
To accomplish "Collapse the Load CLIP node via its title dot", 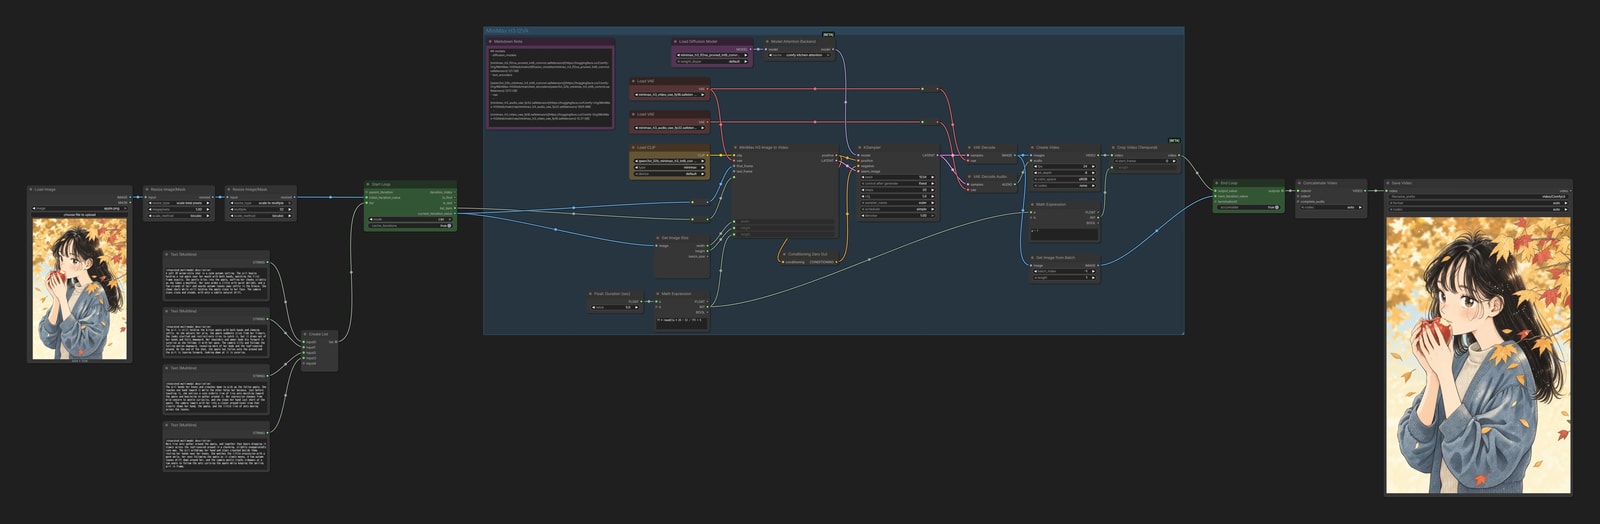I will pos(633,148).
